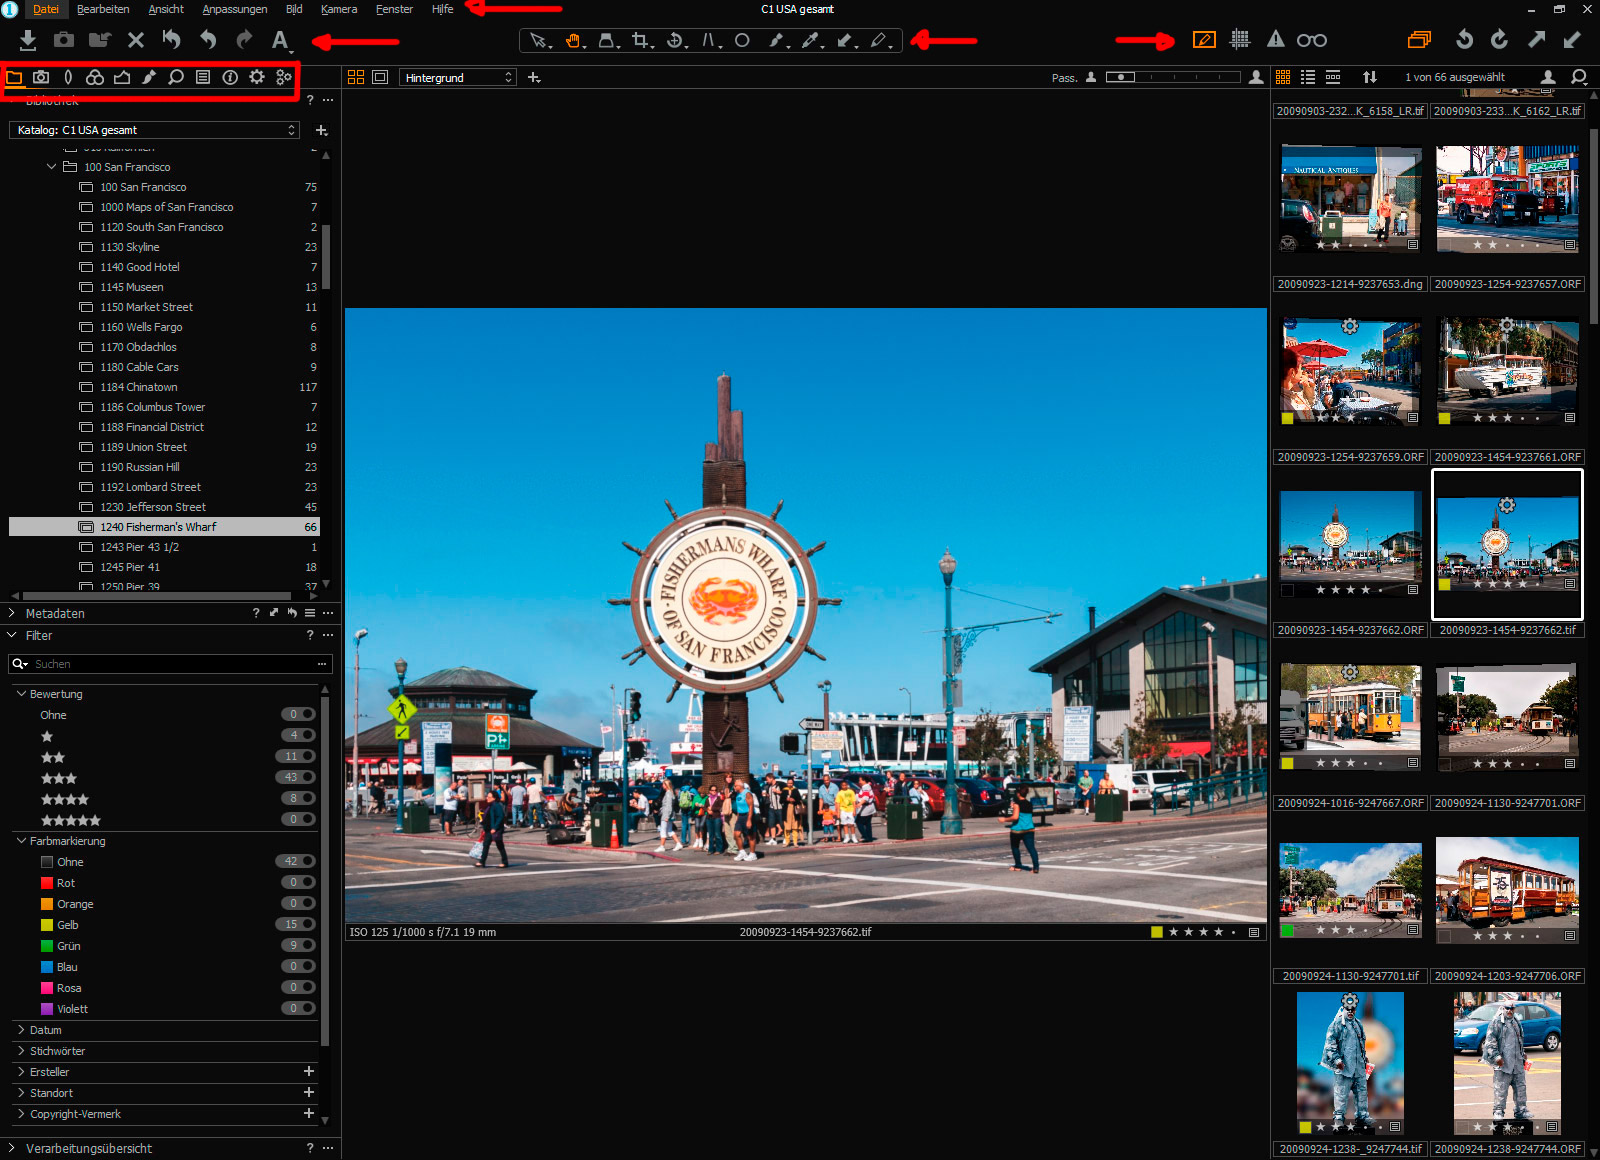Collapse the 100 San Francisco parent folder

pos(52,167)
